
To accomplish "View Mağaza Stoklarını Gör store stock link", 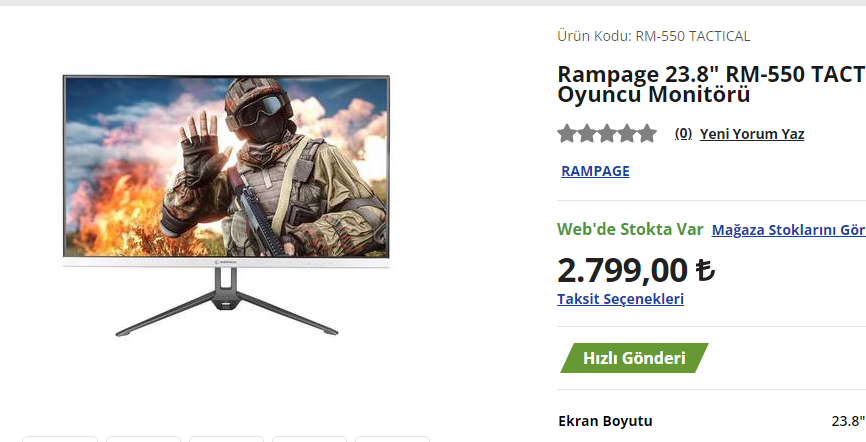I will (x=789, y=230).
